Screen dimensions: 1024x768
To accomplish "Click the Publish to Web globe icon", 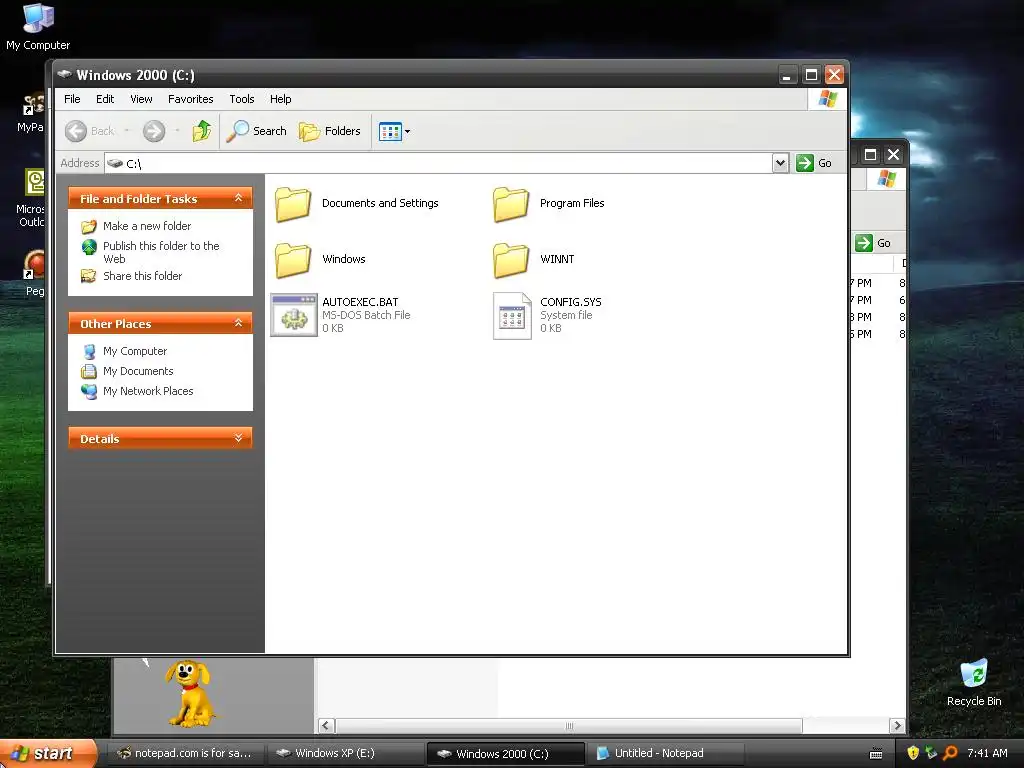I will (89, 247).
